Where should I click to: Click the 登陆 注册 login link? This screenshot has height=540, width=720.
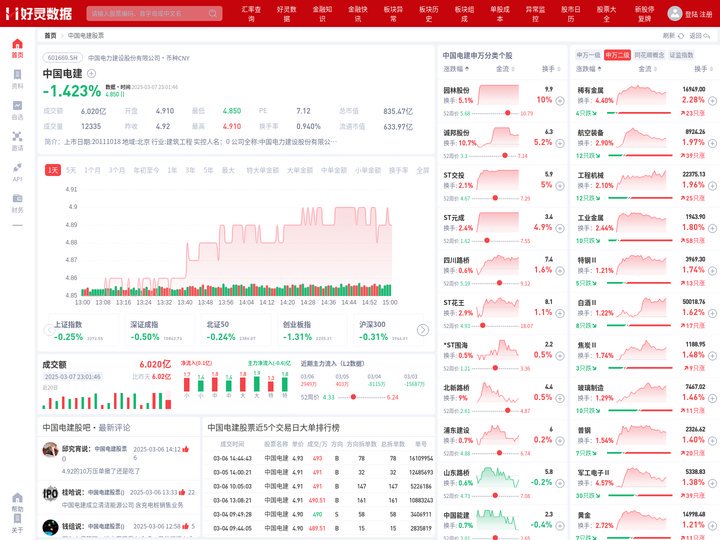coord(698,14)
